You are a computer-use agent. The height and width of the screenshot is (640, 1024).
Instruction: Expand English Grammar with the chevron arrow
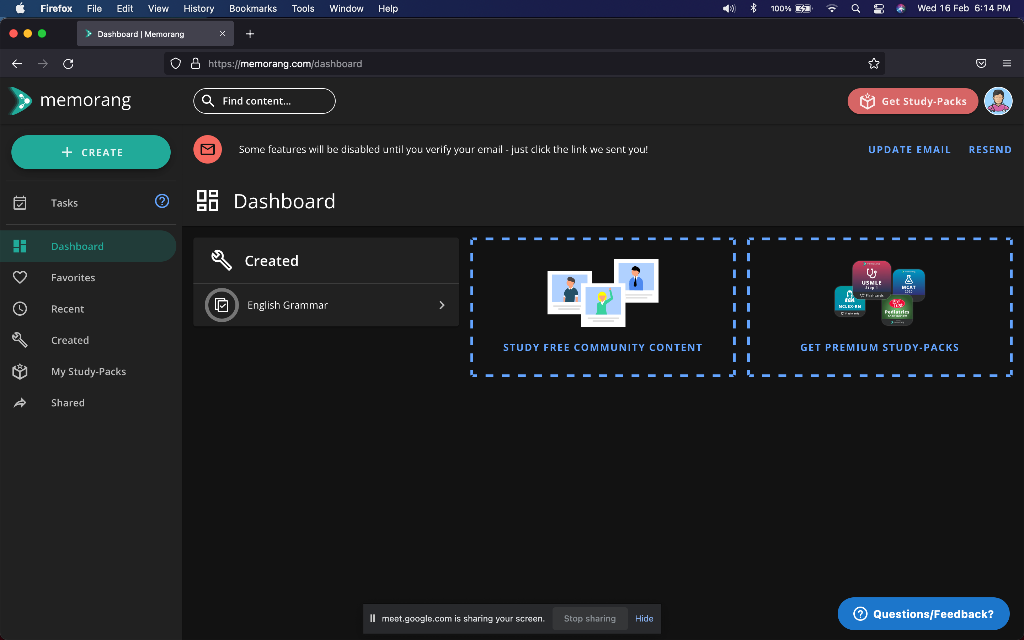[442, 305]
